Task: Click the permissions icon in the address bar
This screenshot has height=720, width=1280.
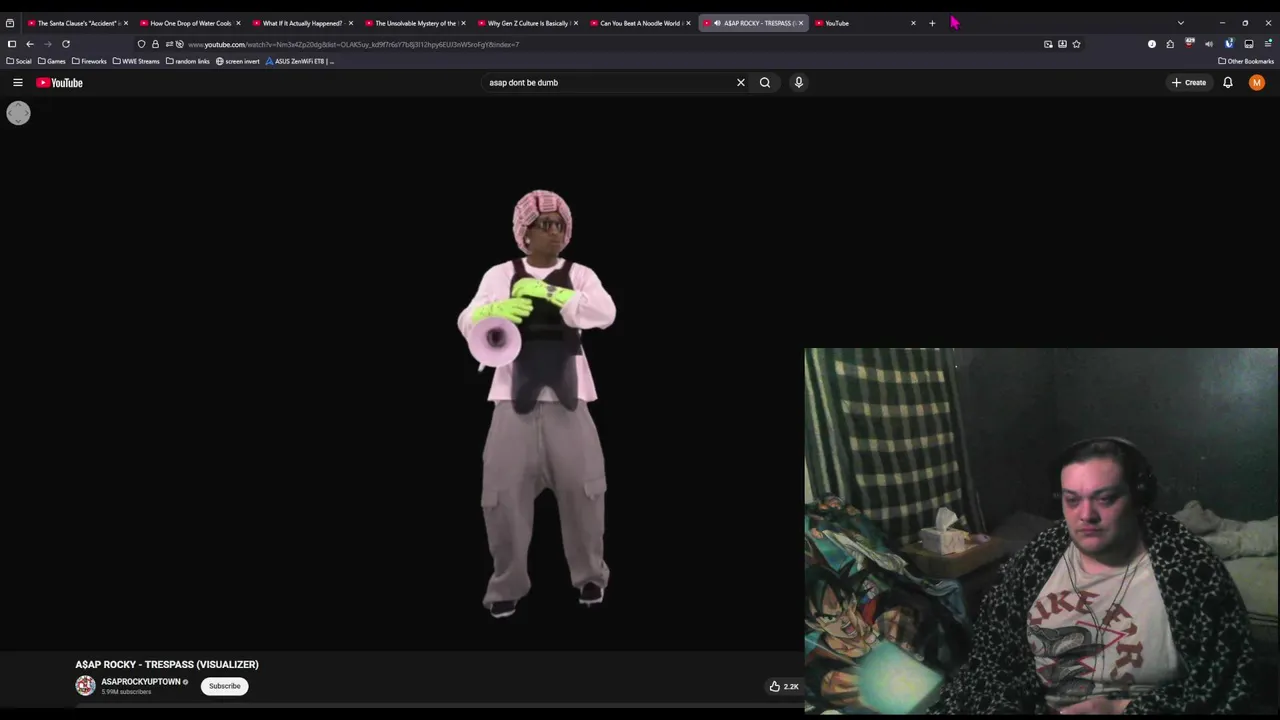Action: tap(174, 44)
